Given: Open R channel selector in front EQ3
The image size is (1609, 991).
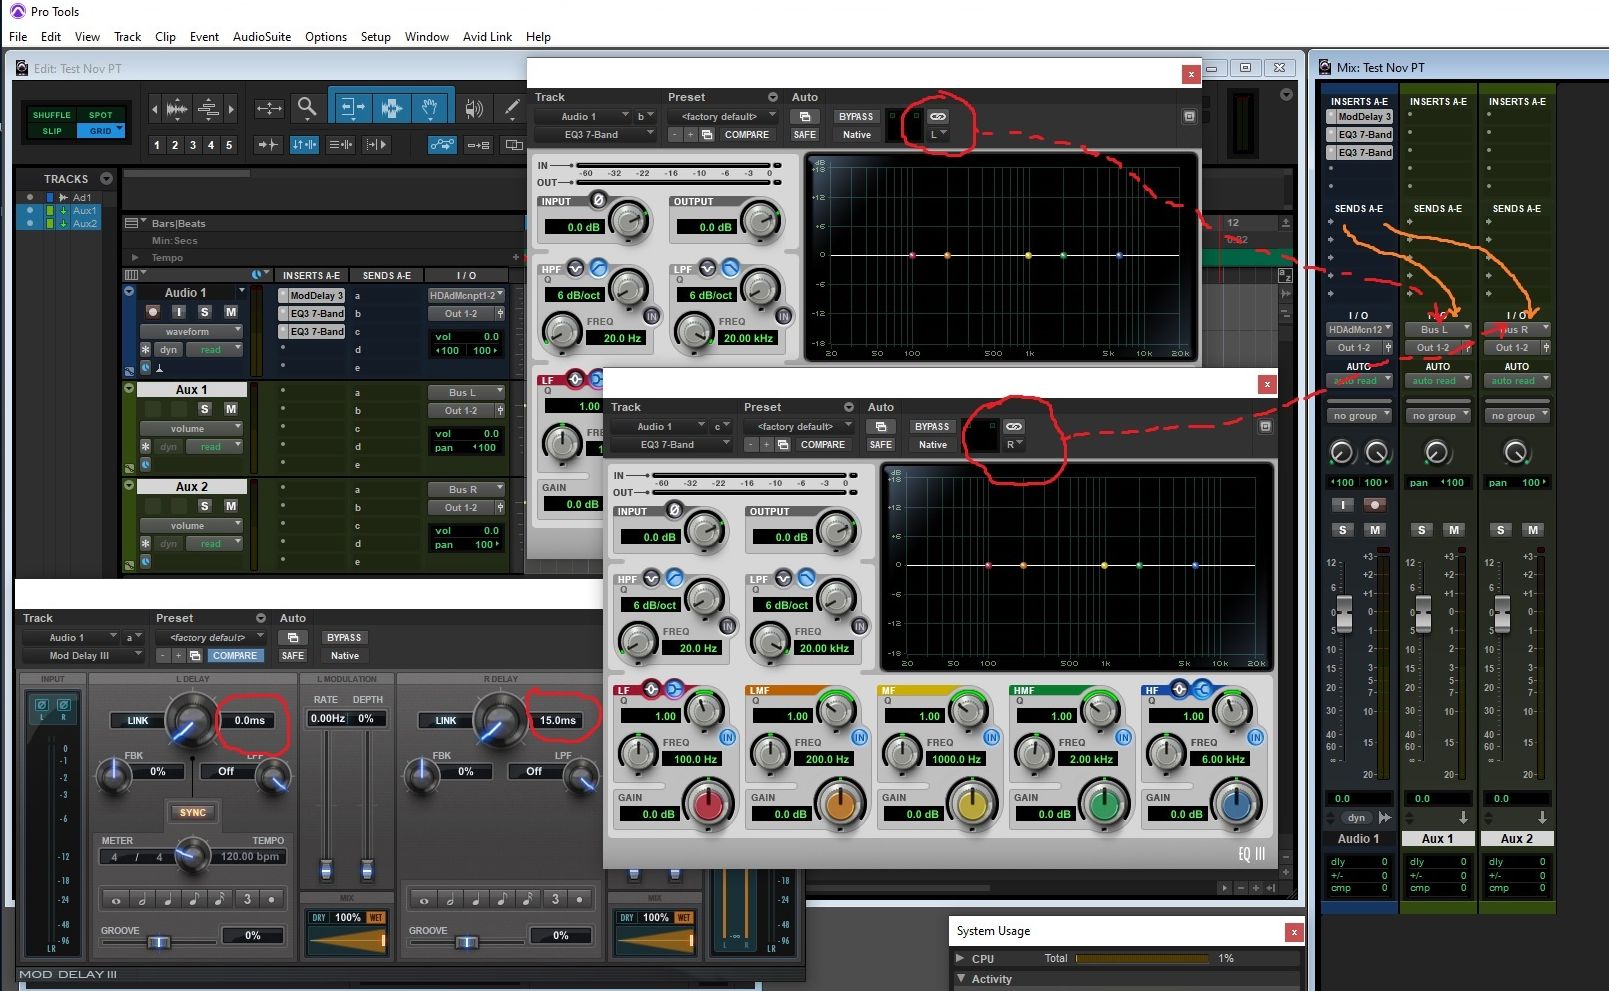Looking at the screenshot, I should click(x=1013, y=444).
